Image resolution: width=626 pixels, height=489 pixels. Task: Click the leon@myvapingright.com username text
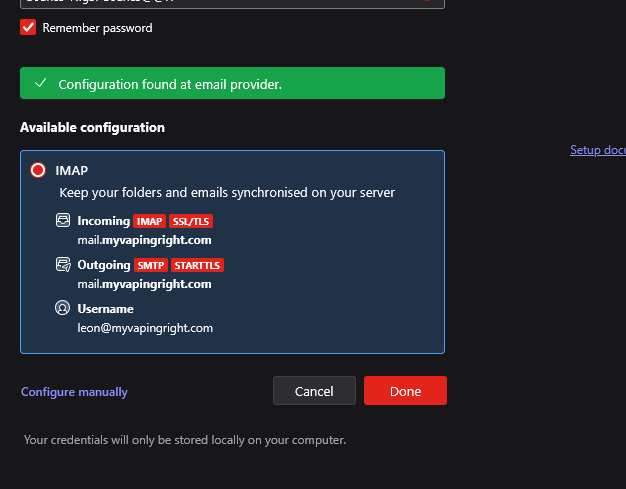[145, 327]
